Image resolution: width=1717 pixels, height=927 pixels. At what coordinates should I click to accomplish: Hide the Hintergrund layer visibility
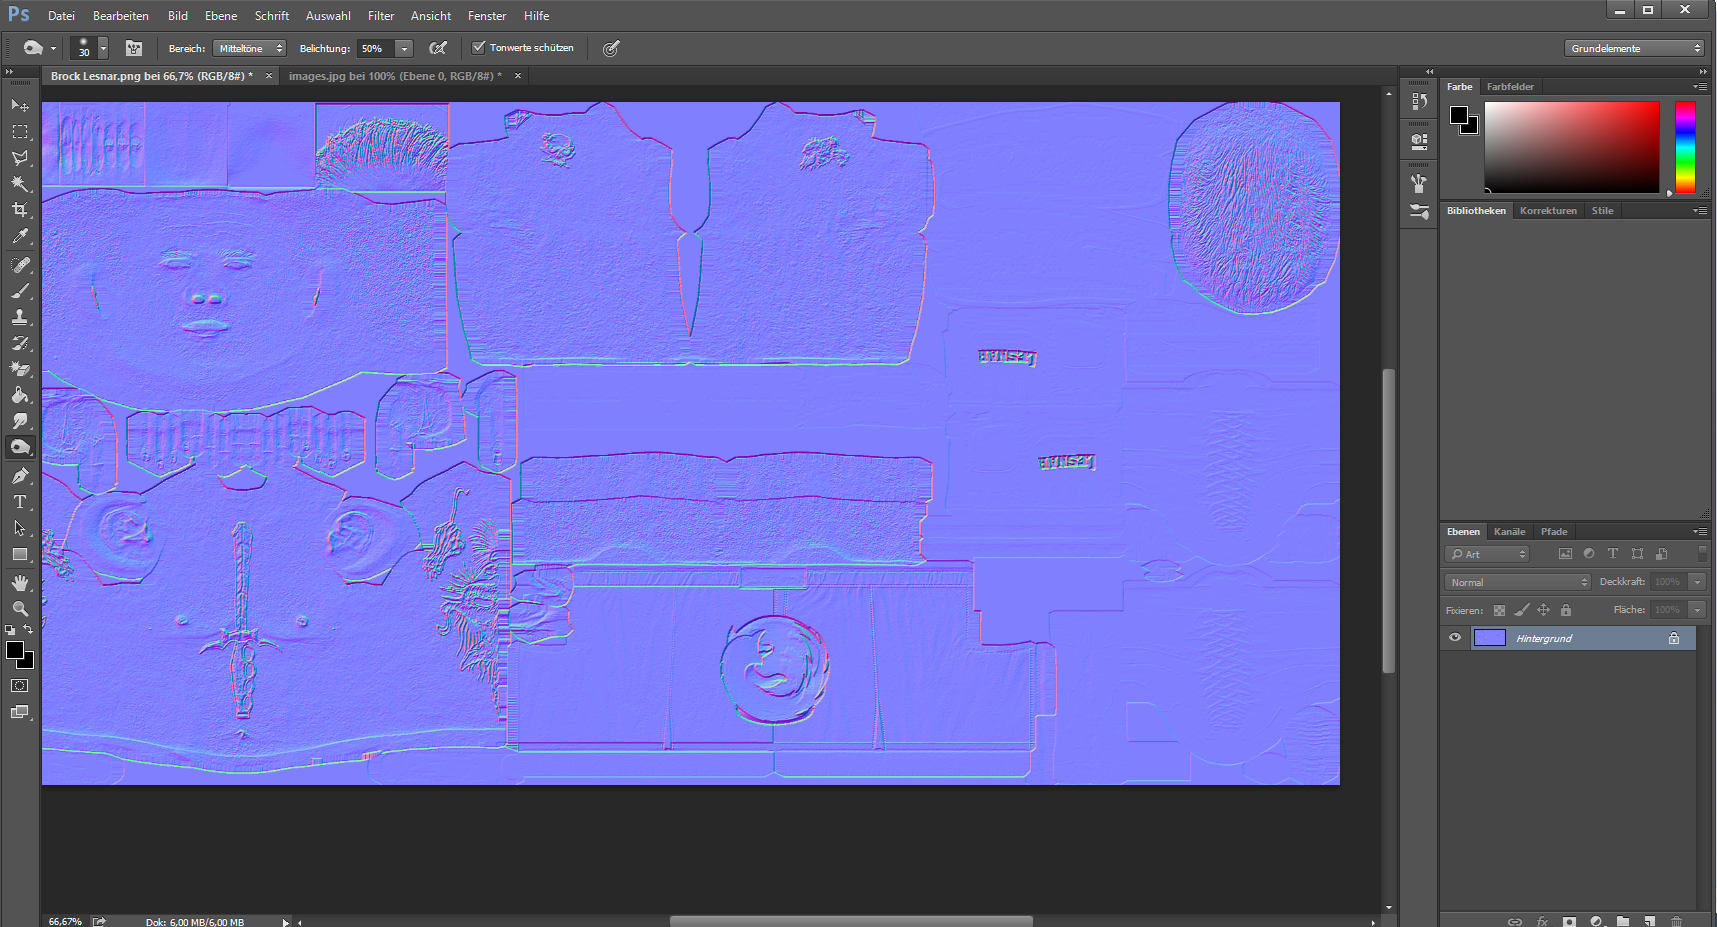pos(1455,638)
